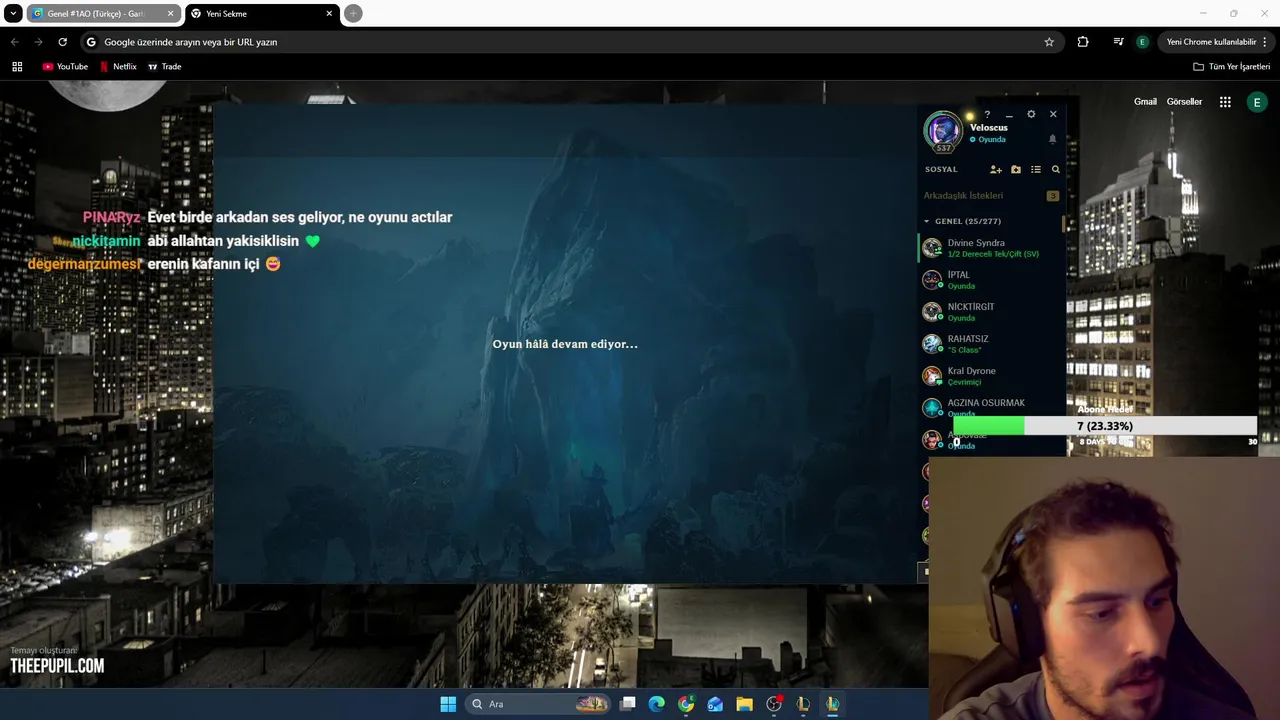1280x720 pixels.
Task: Click the notifications bell under Veloscus
Action: tap(1052, 139)
